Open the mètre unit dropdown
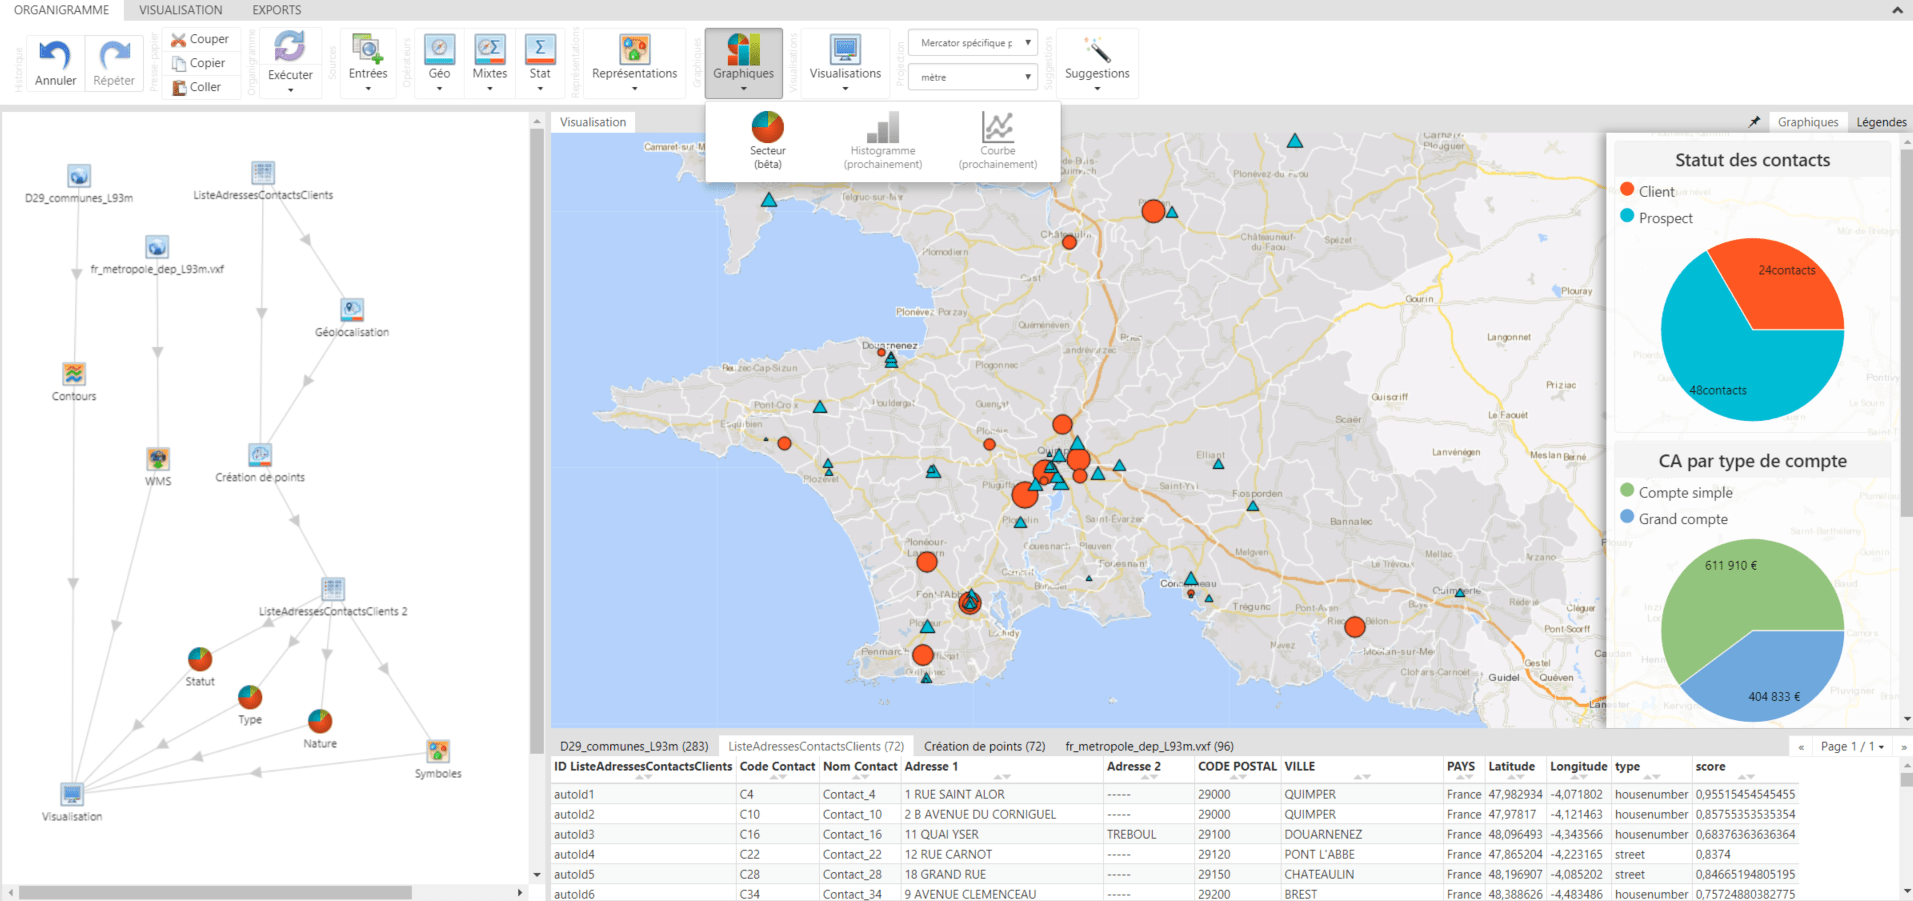Viewport: 1913px width, 901px height. pyautogui.click(x=973, y=77)
